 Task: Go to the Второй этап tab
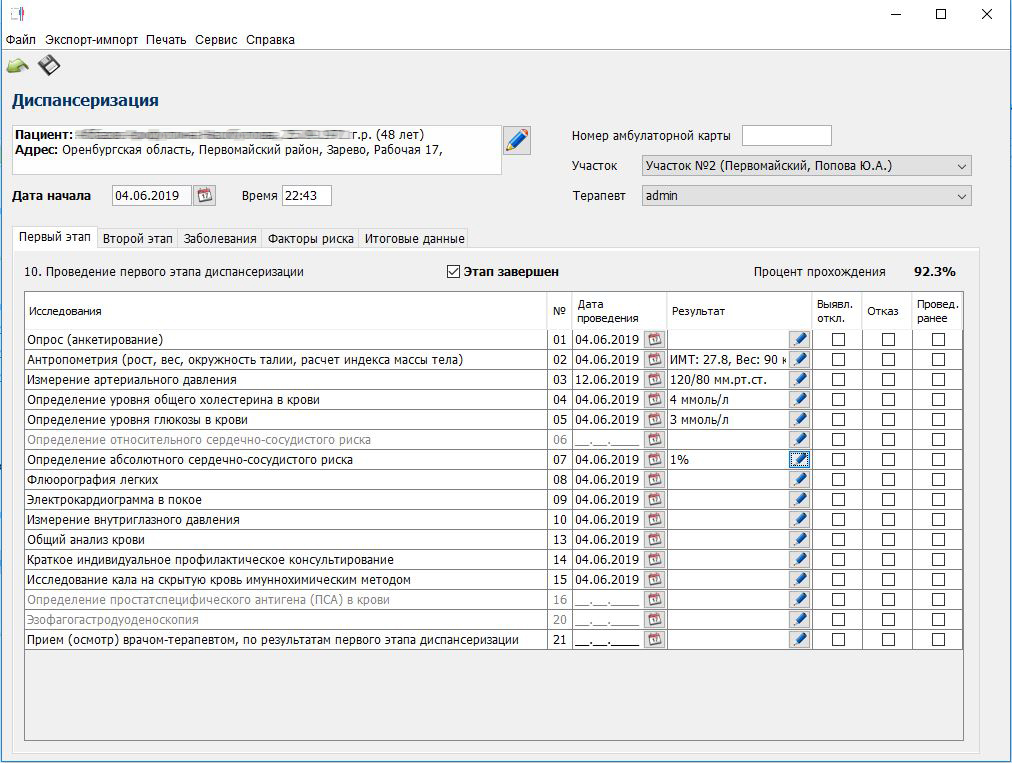point(137,239)
